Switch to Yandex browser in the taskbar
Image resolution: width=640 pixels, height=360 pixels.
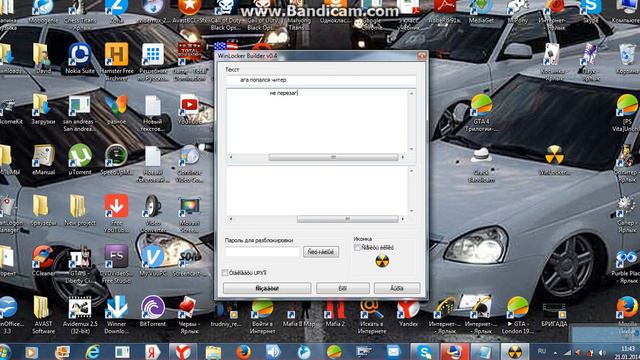pos(183,352)
